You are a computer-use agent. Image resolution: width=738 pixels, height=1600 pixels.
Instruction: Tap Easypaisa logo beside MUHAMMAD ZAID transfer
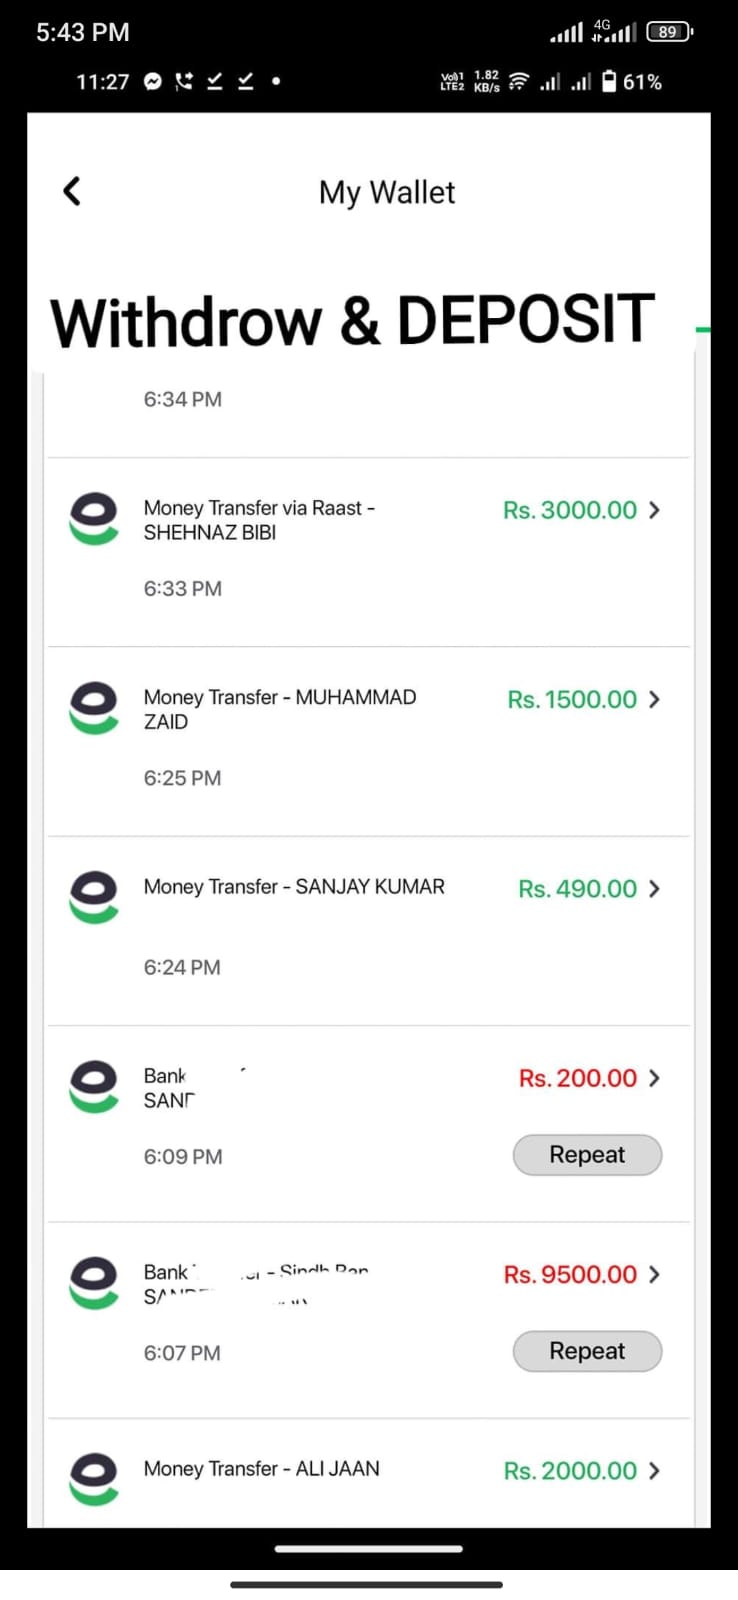point(93,707)
